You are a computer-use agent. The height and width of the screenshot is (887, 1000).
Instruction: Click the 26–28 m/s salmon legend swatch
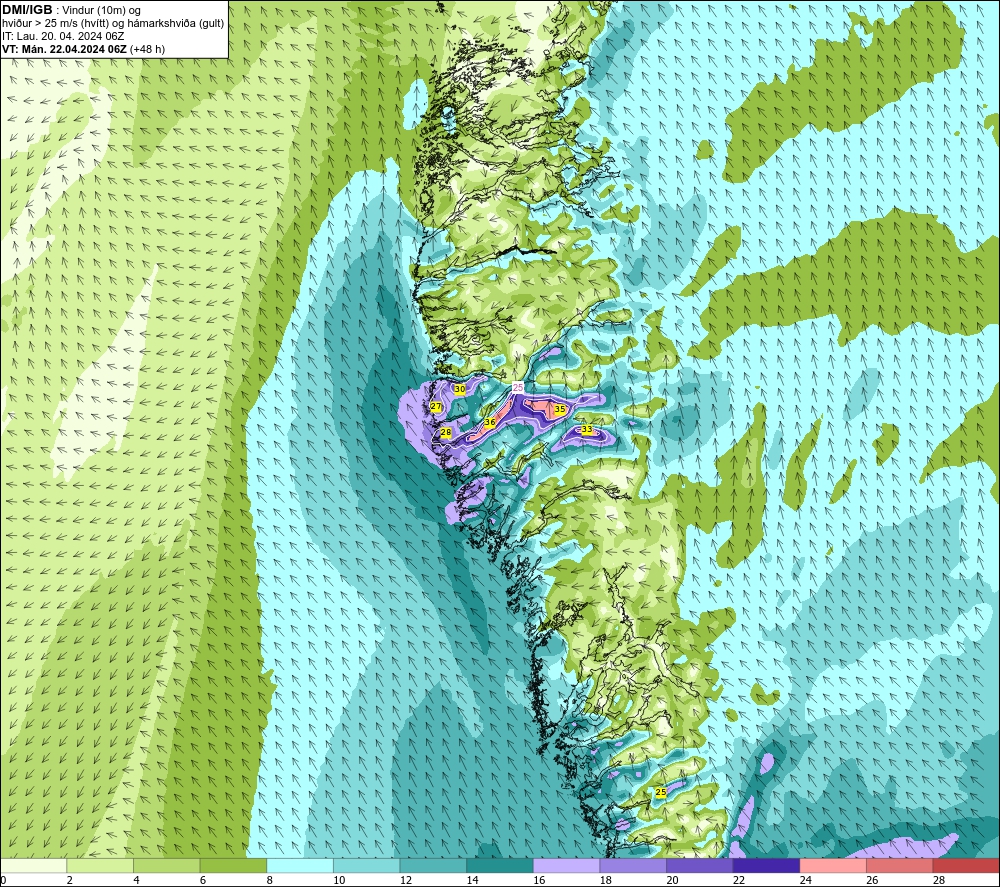point(900,866)
